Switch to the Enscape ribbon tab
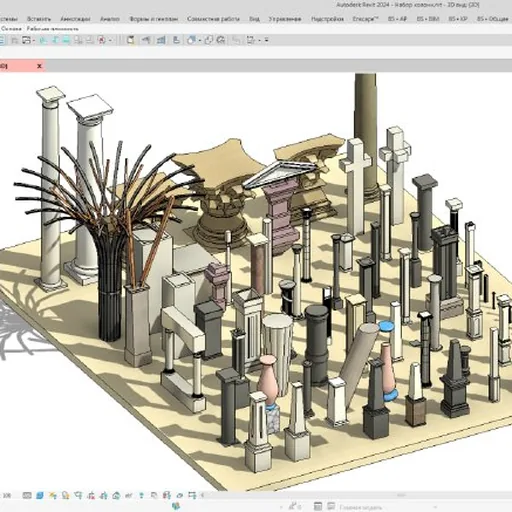This screenshot has width=512, height=512. [x=365, y=19]
